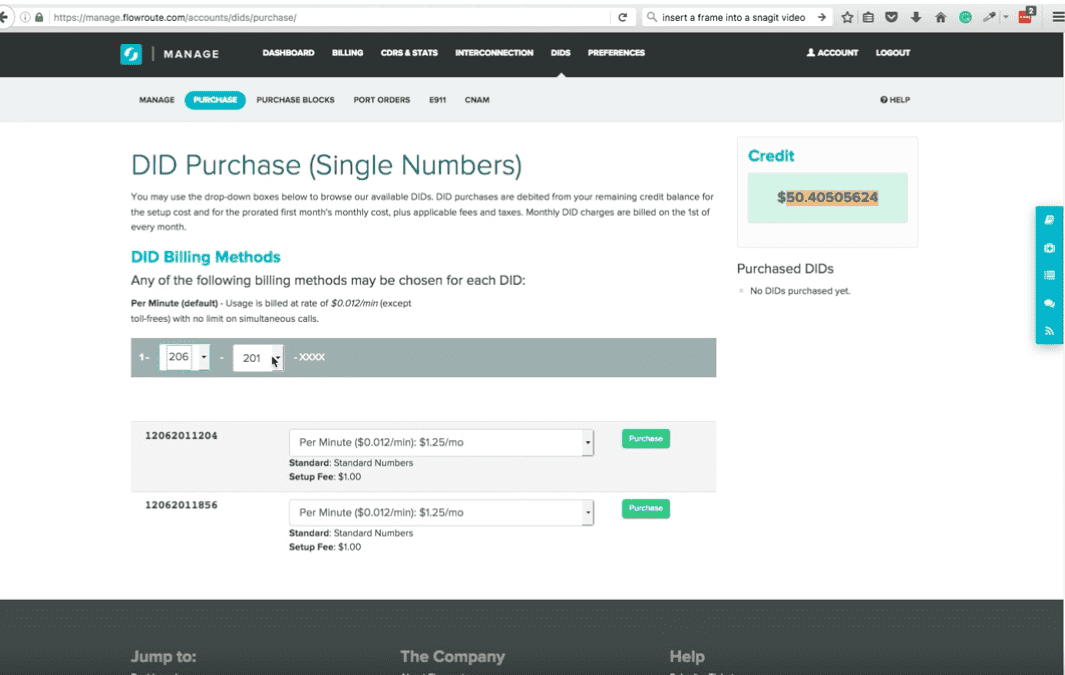The height and width of the screenshot is (675, 1065).
Task: Open the browser hamburger menu
Action: click(1058, 17)
